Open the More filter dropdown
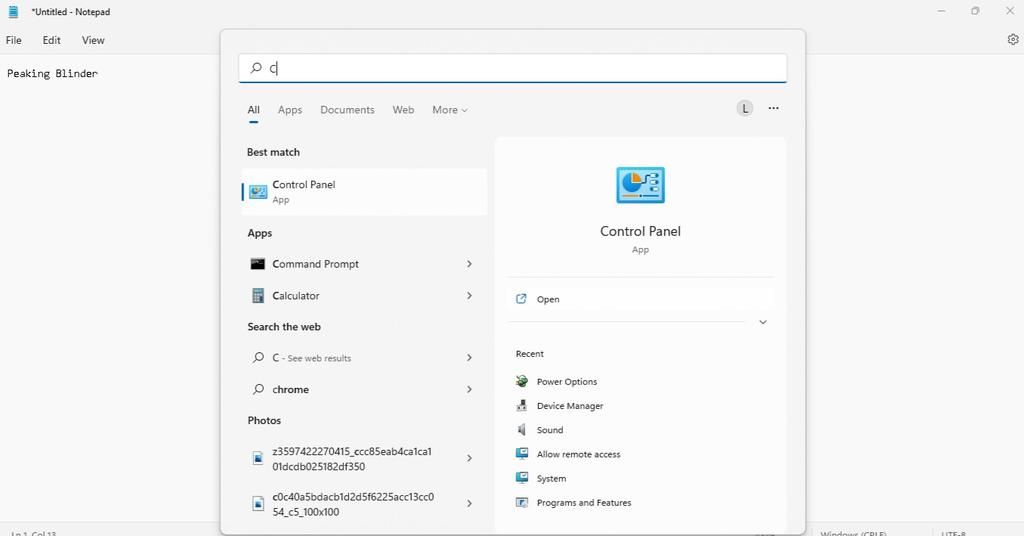Screen dimensions: 1024x536 pos(449,110)
